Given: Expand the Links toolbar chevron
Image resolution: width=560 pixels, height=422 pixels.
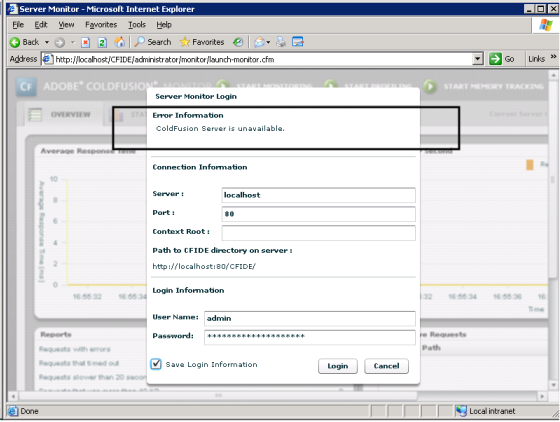Looking at the screenshot, I should pos(554,57).
